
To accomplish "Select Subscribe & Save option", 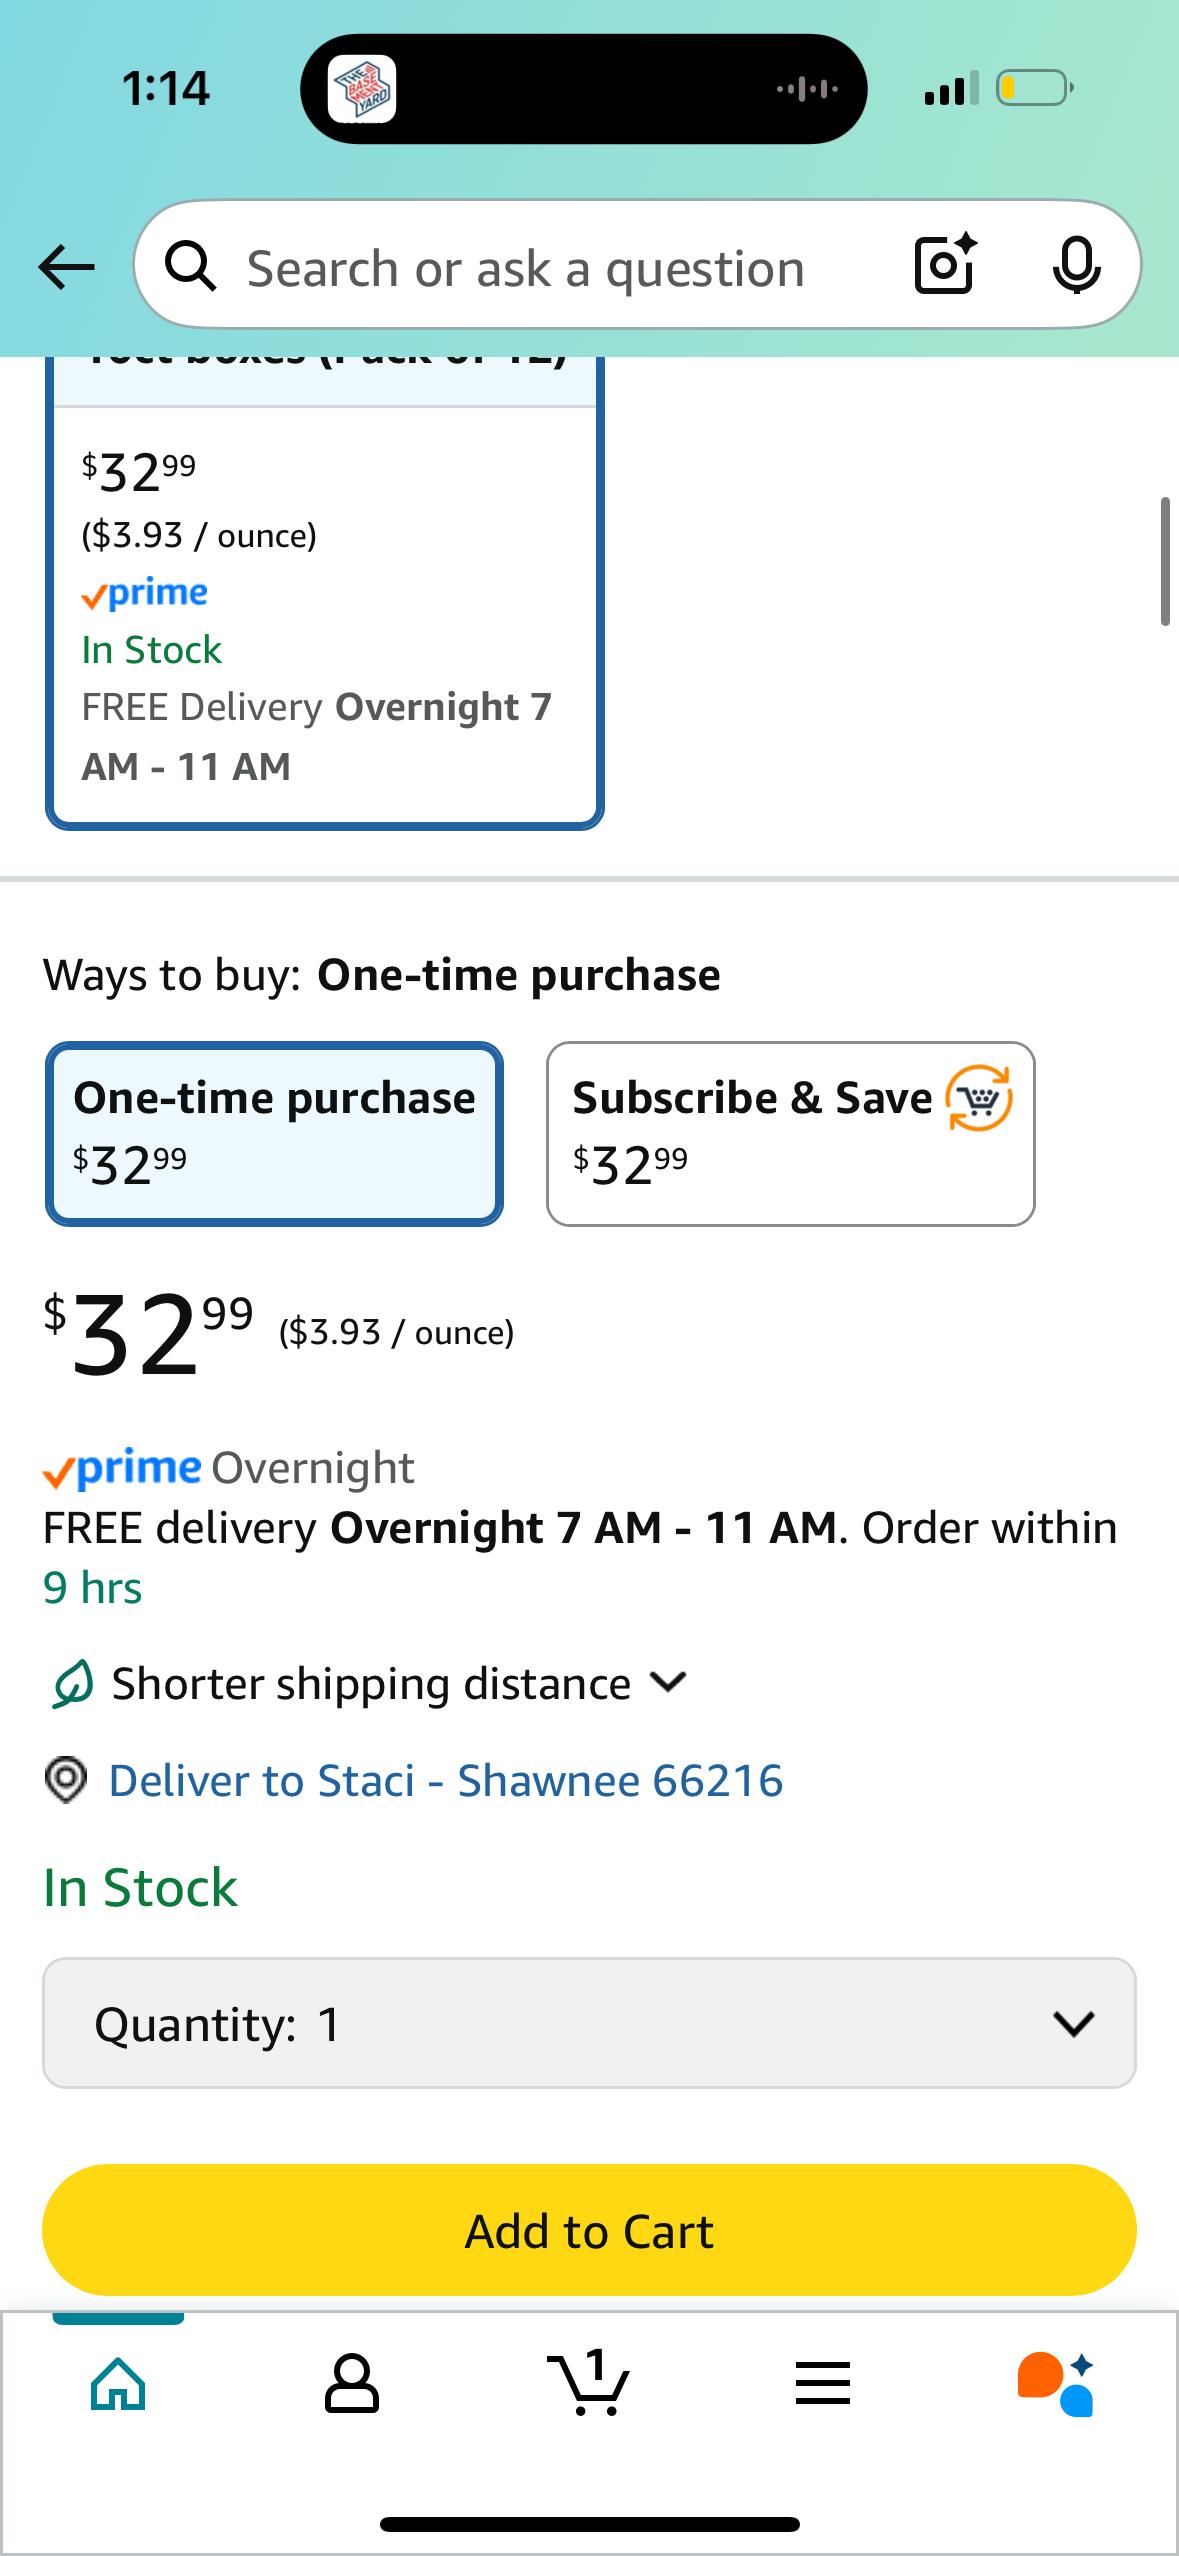I will [x=790, y=1133].
